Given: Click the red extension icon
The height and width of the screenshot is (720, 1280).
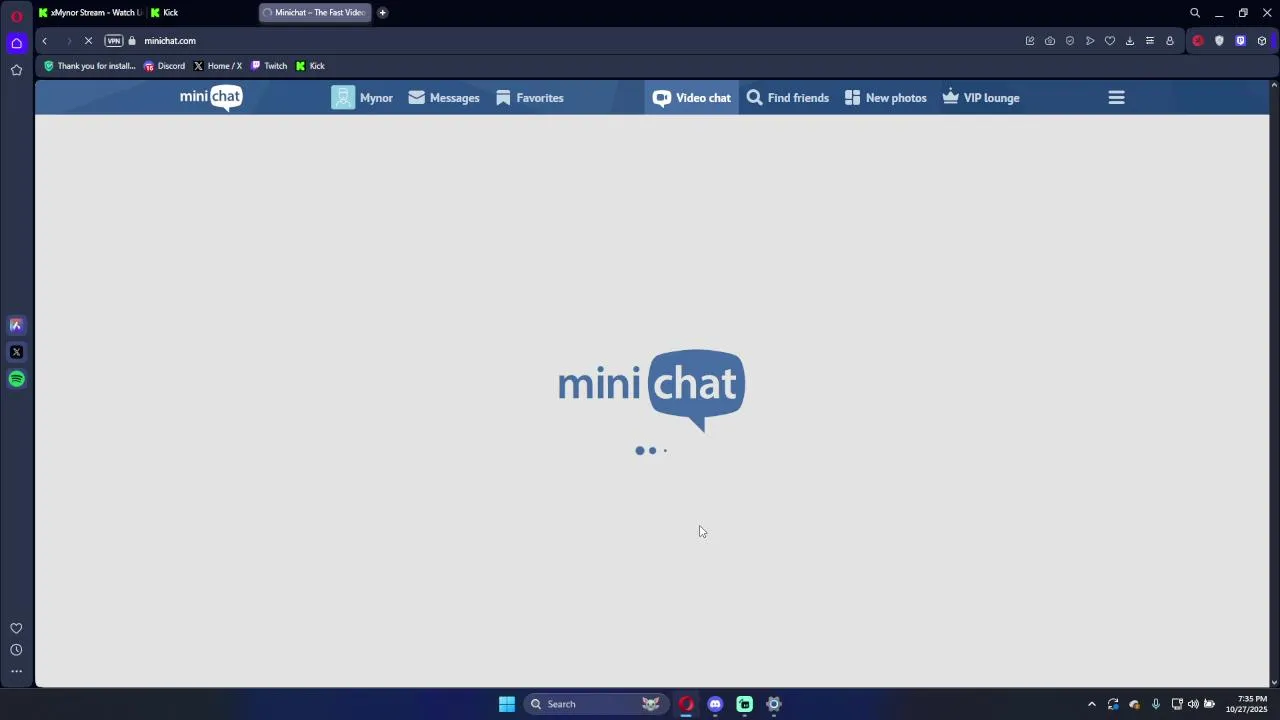Looking at the screenshot, I should click(1198, 41).
